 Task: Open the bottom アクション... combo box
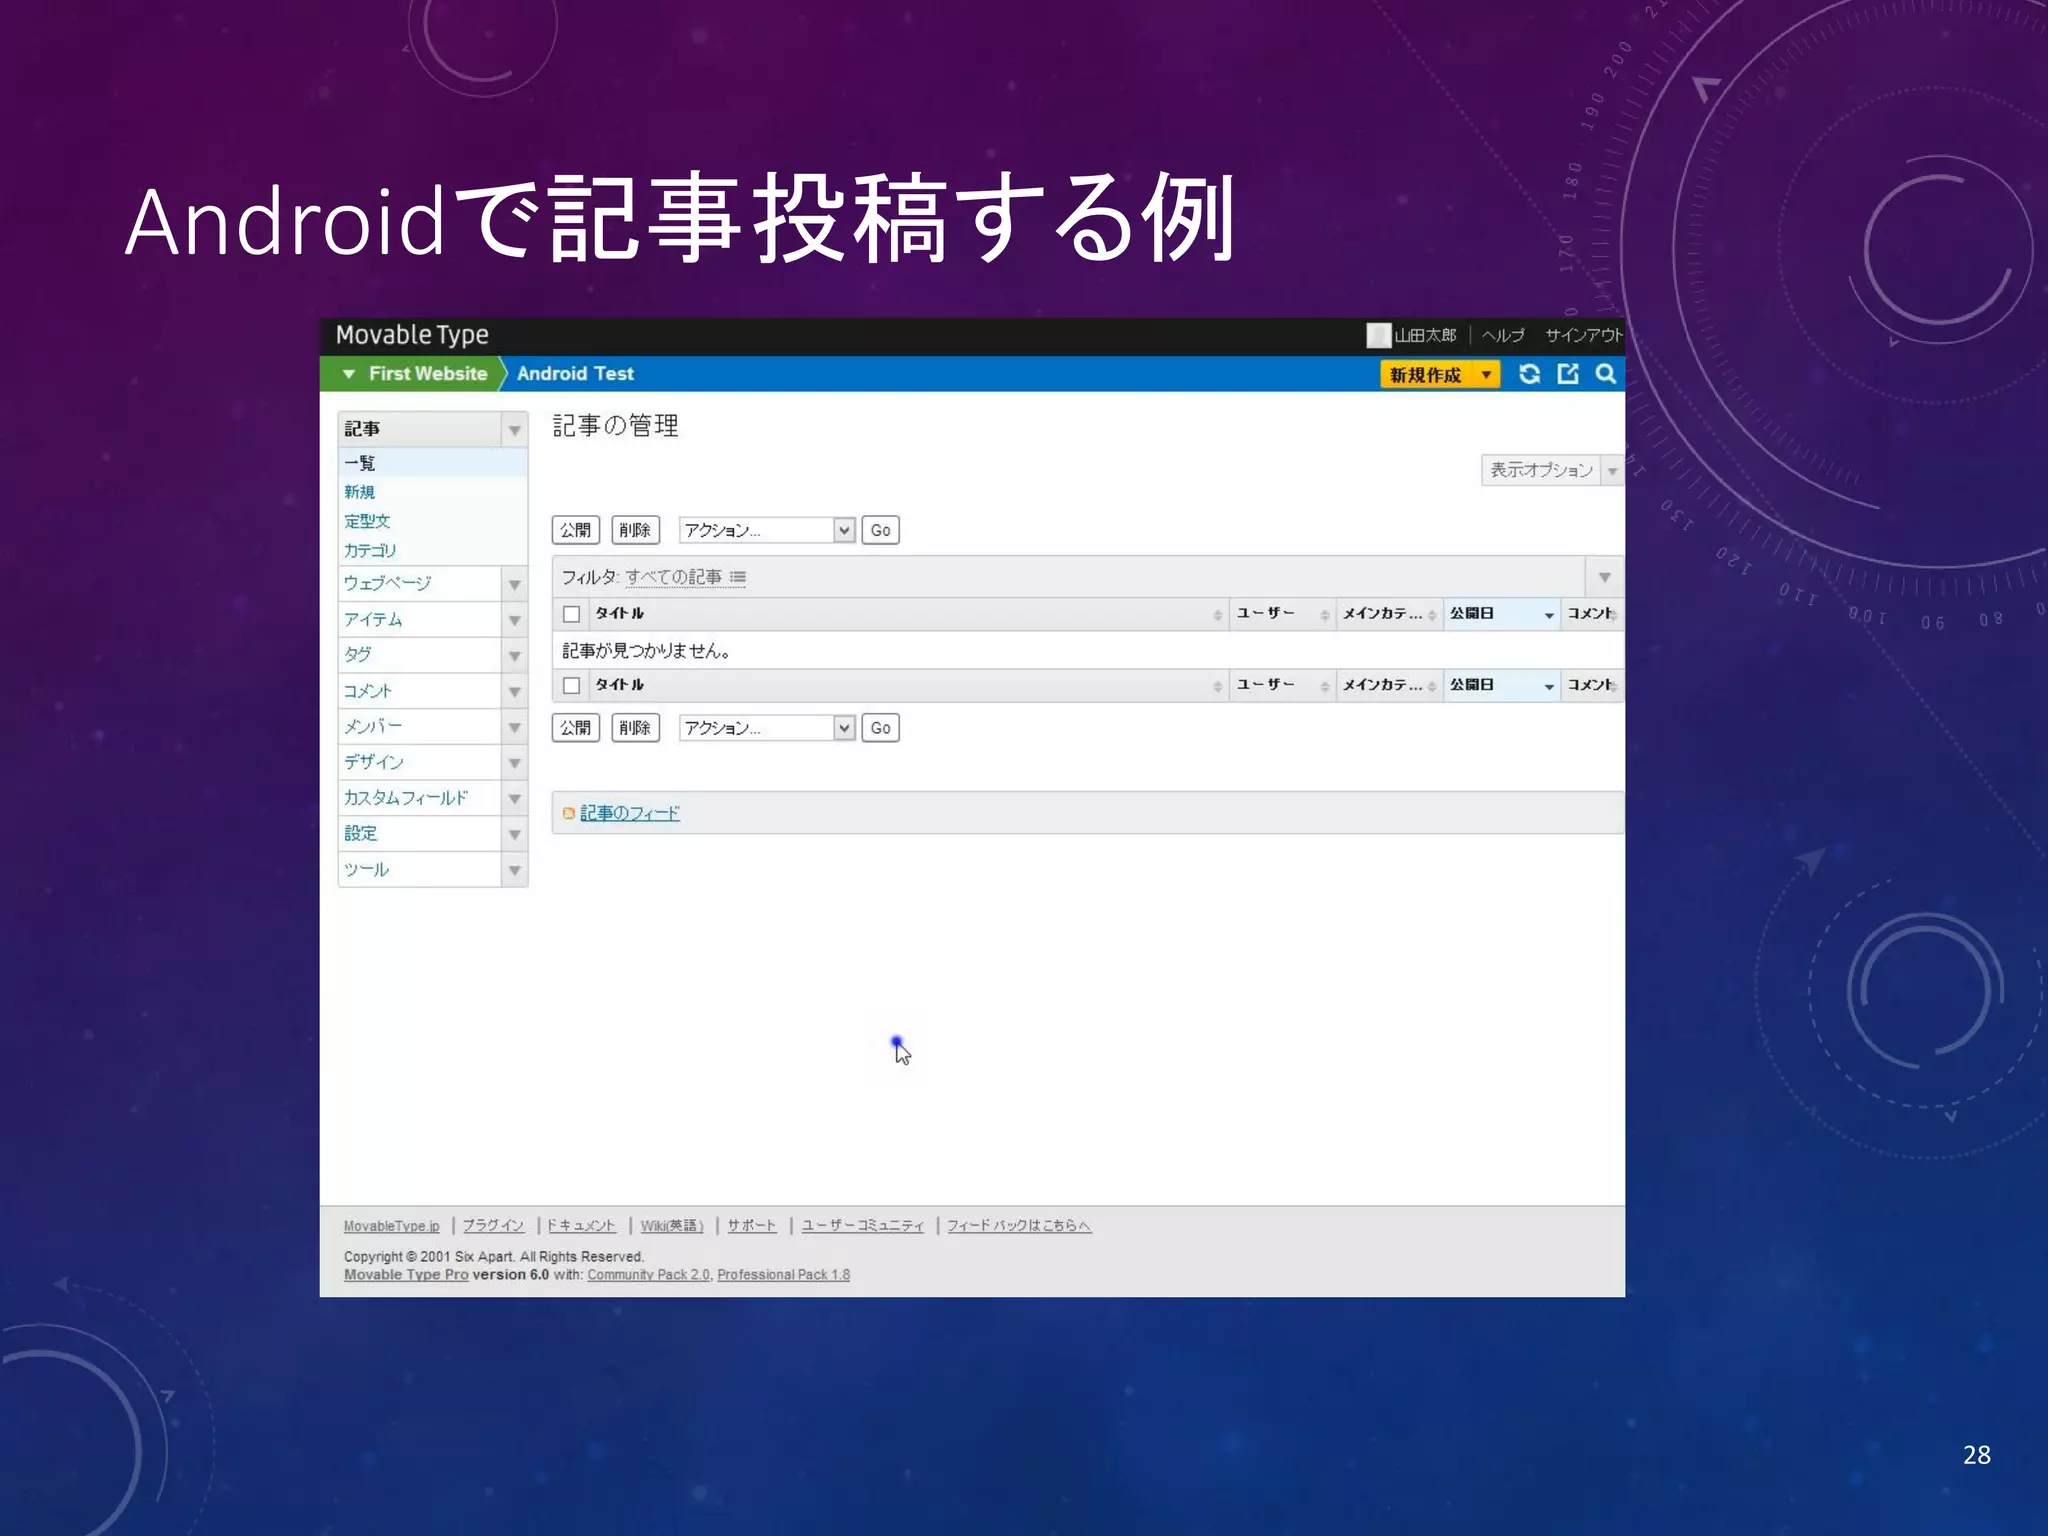[x=767, y=728]
